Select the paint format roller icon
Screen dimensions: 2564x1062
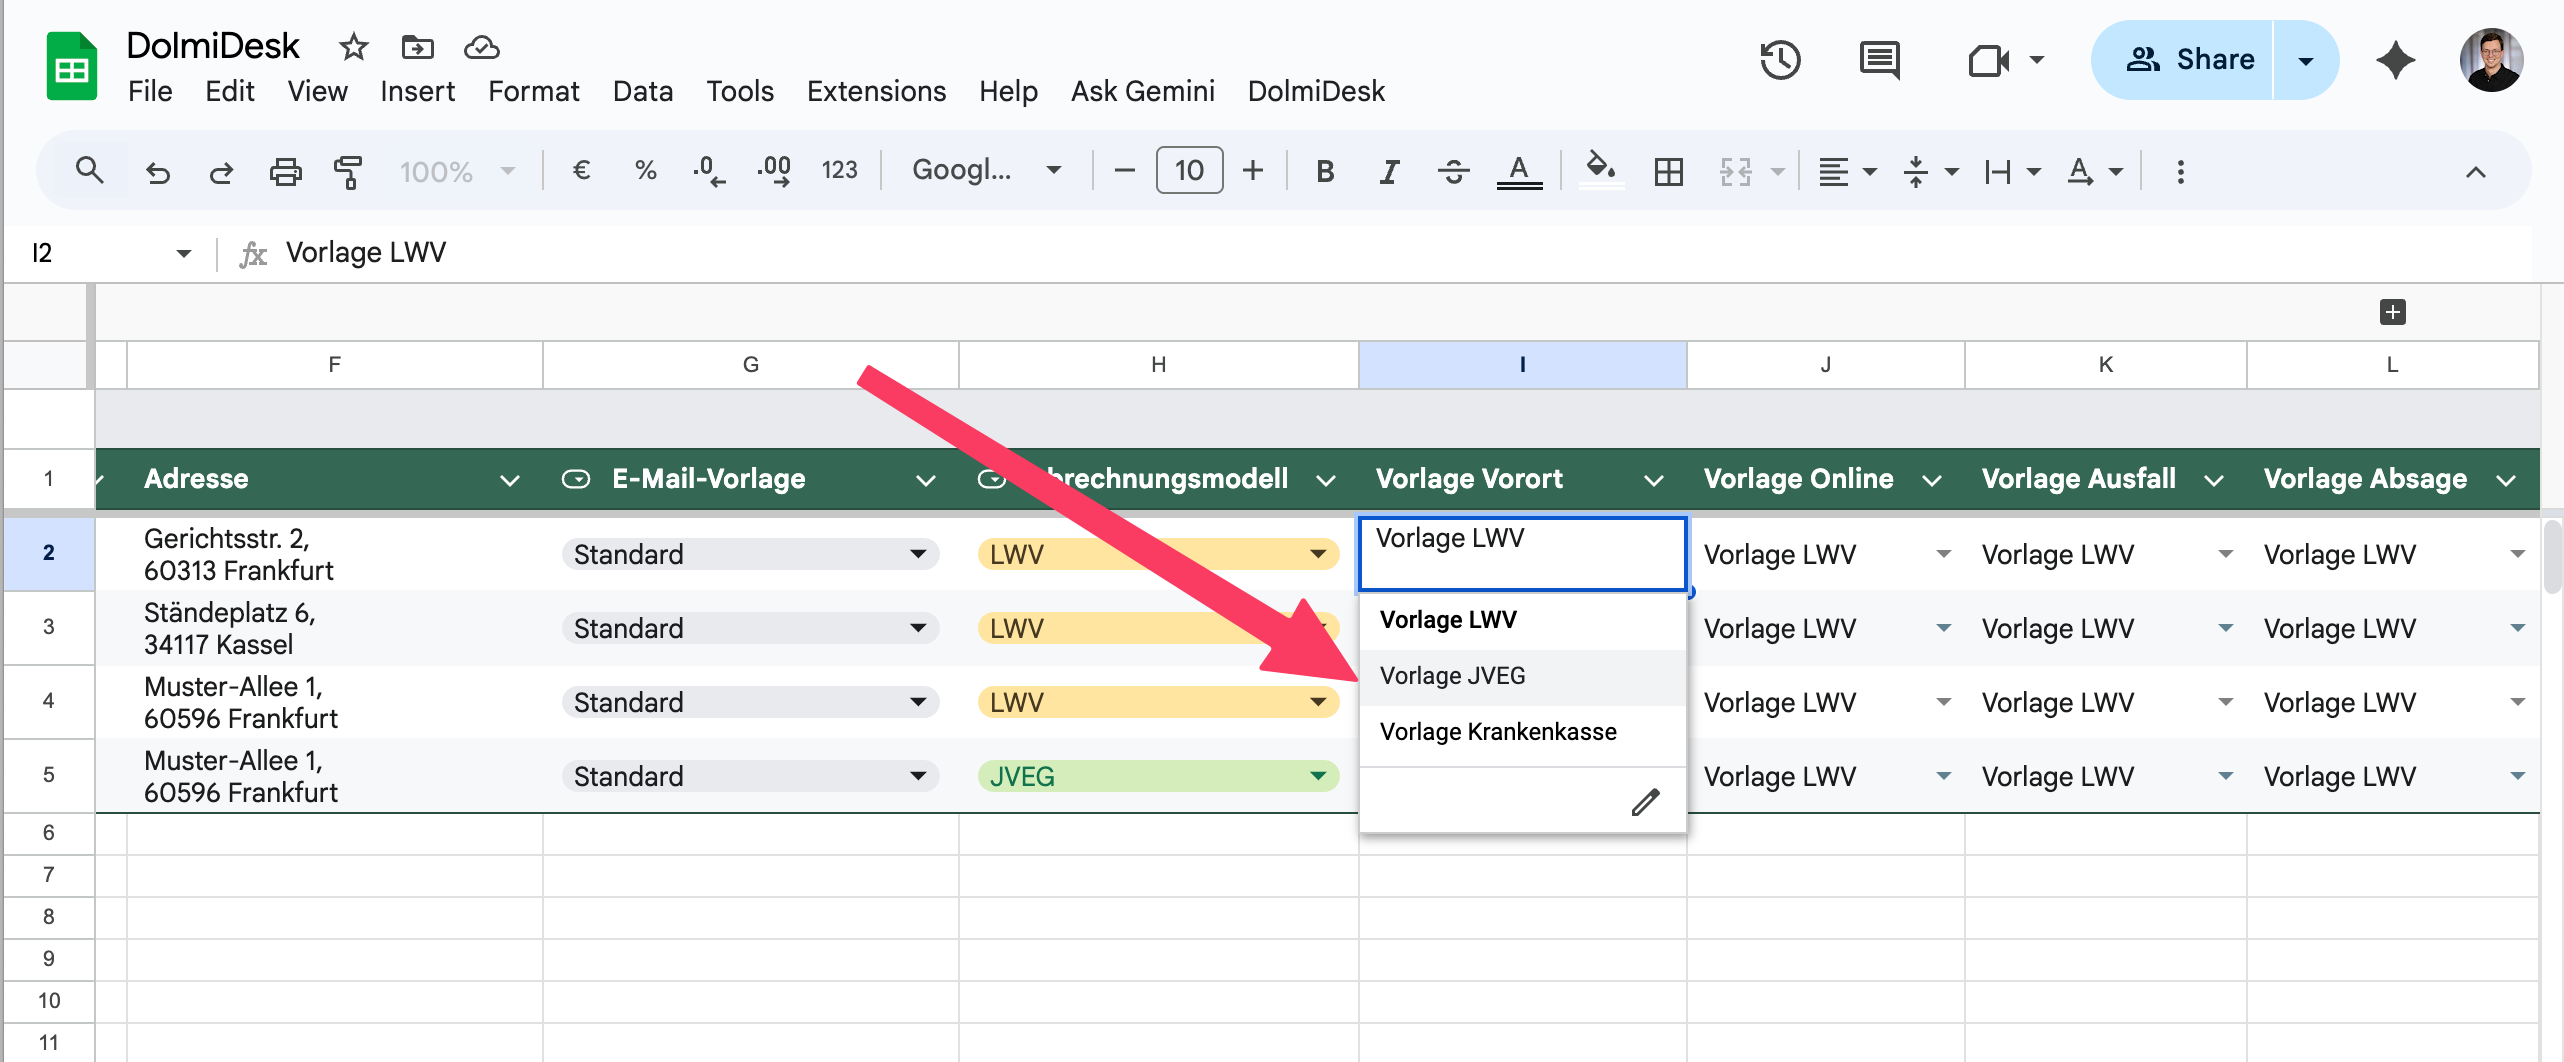click(347, 172)
